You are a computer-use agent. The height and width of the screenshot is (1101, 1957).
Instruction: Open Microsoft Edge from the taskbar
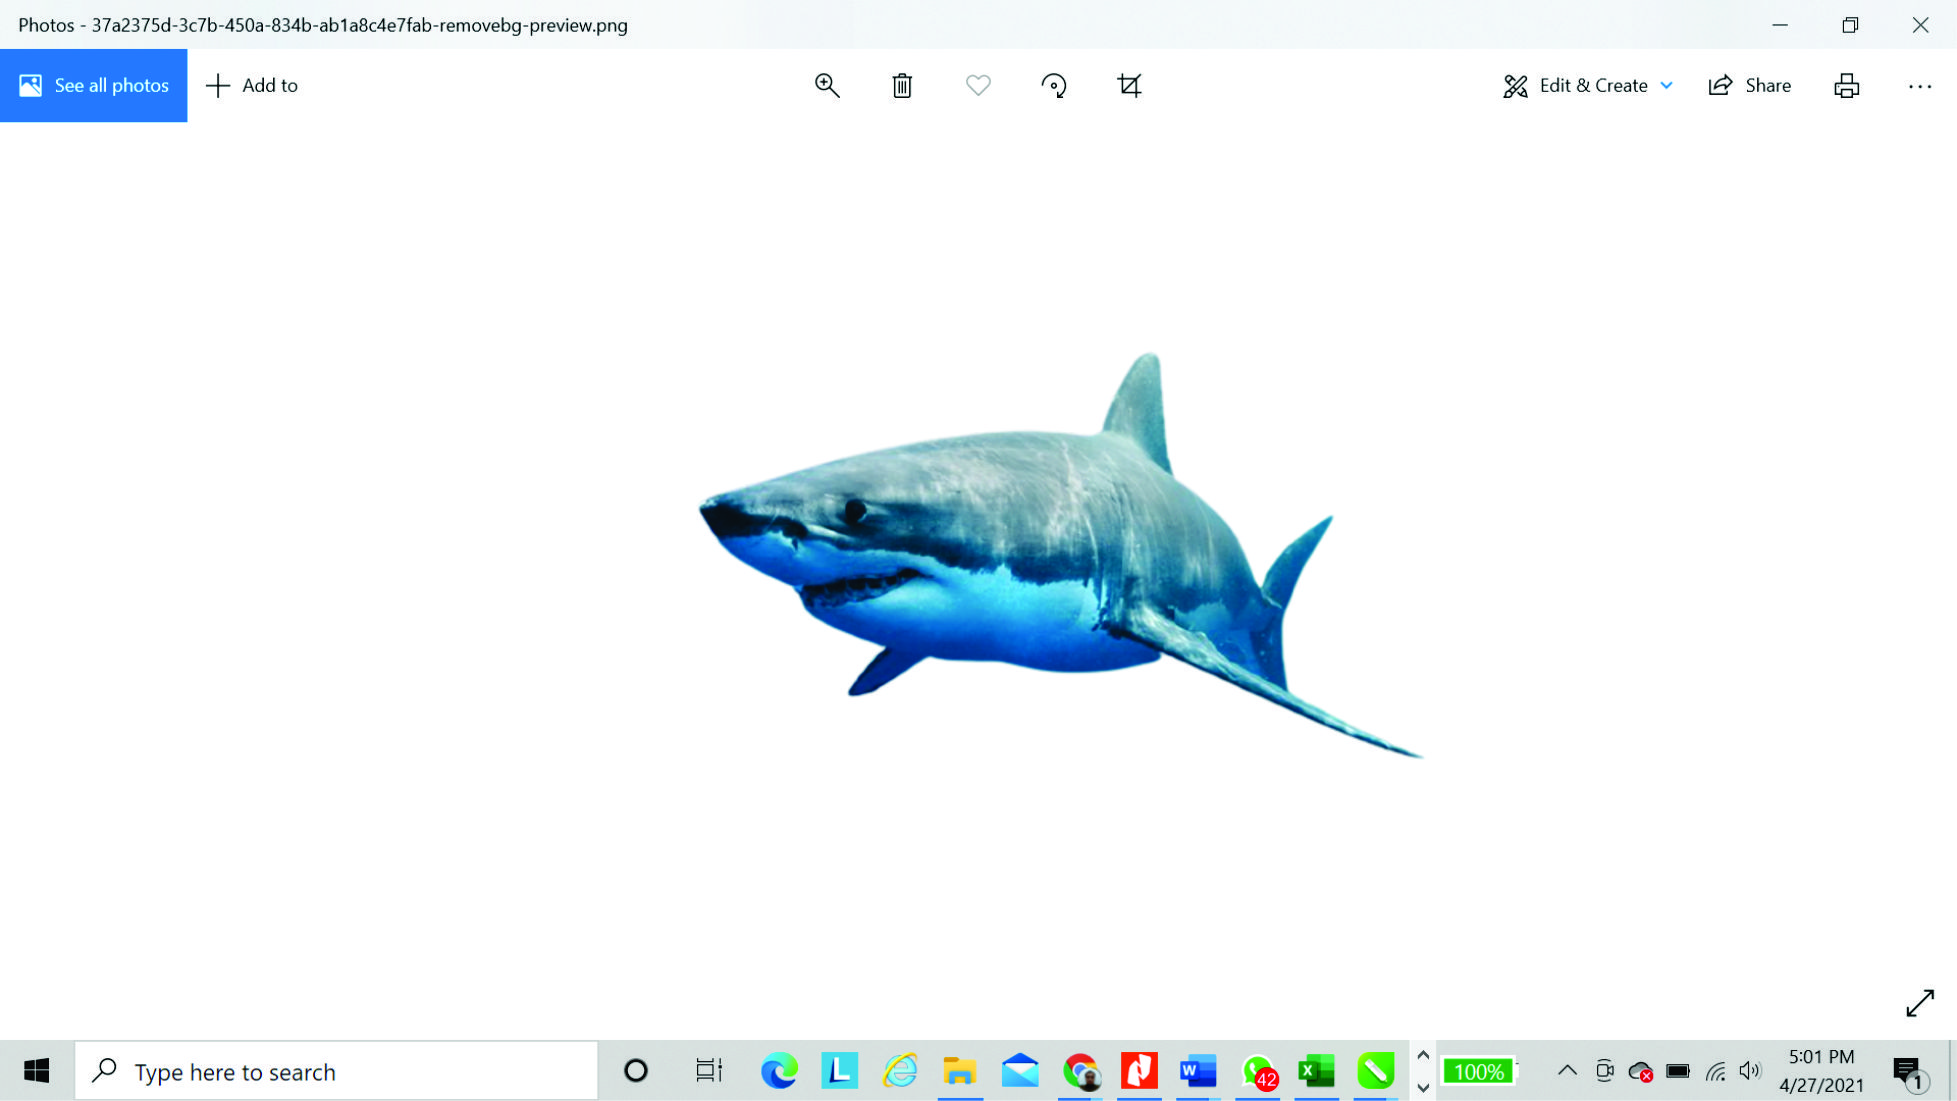tap(779, 1071)
